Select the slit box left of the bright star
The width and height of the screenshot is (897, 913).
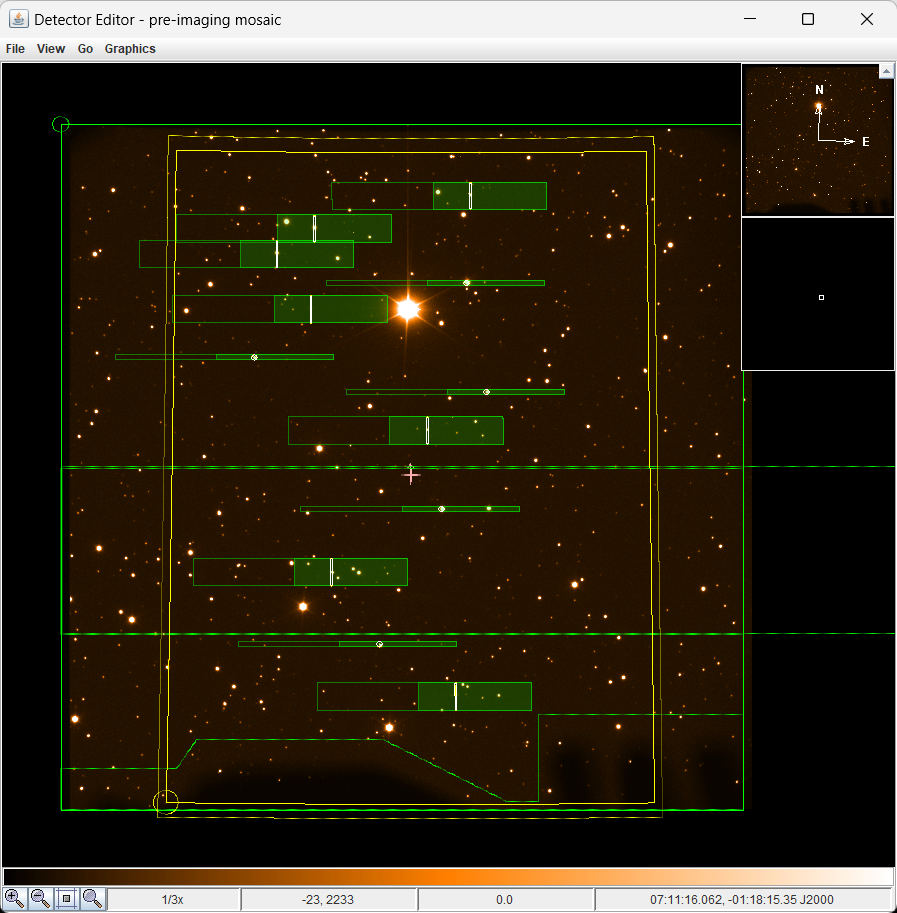281,309
